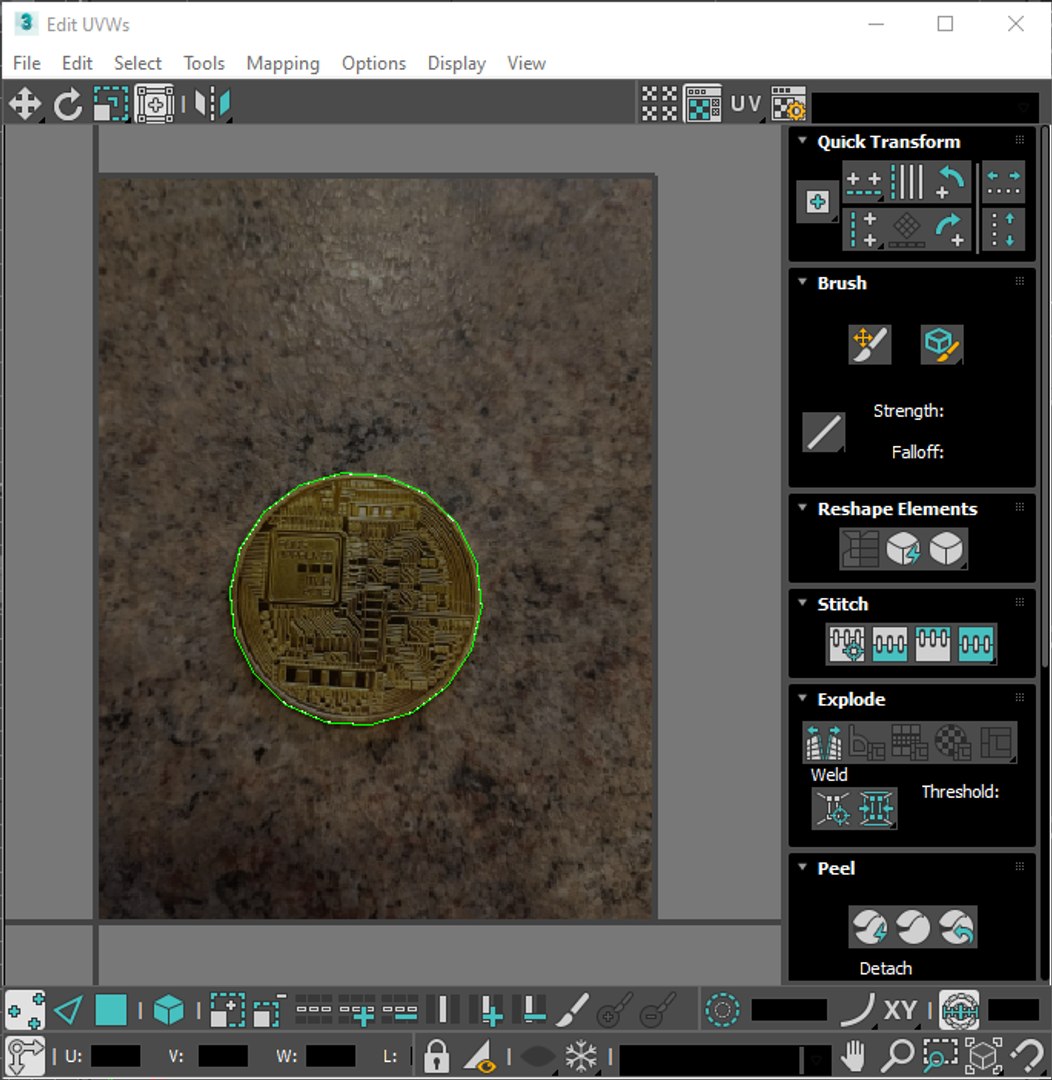Toggle the Show Map display button
Image resolution: width=1052 pixels, height=1080 pixels.
coord(703,104)
